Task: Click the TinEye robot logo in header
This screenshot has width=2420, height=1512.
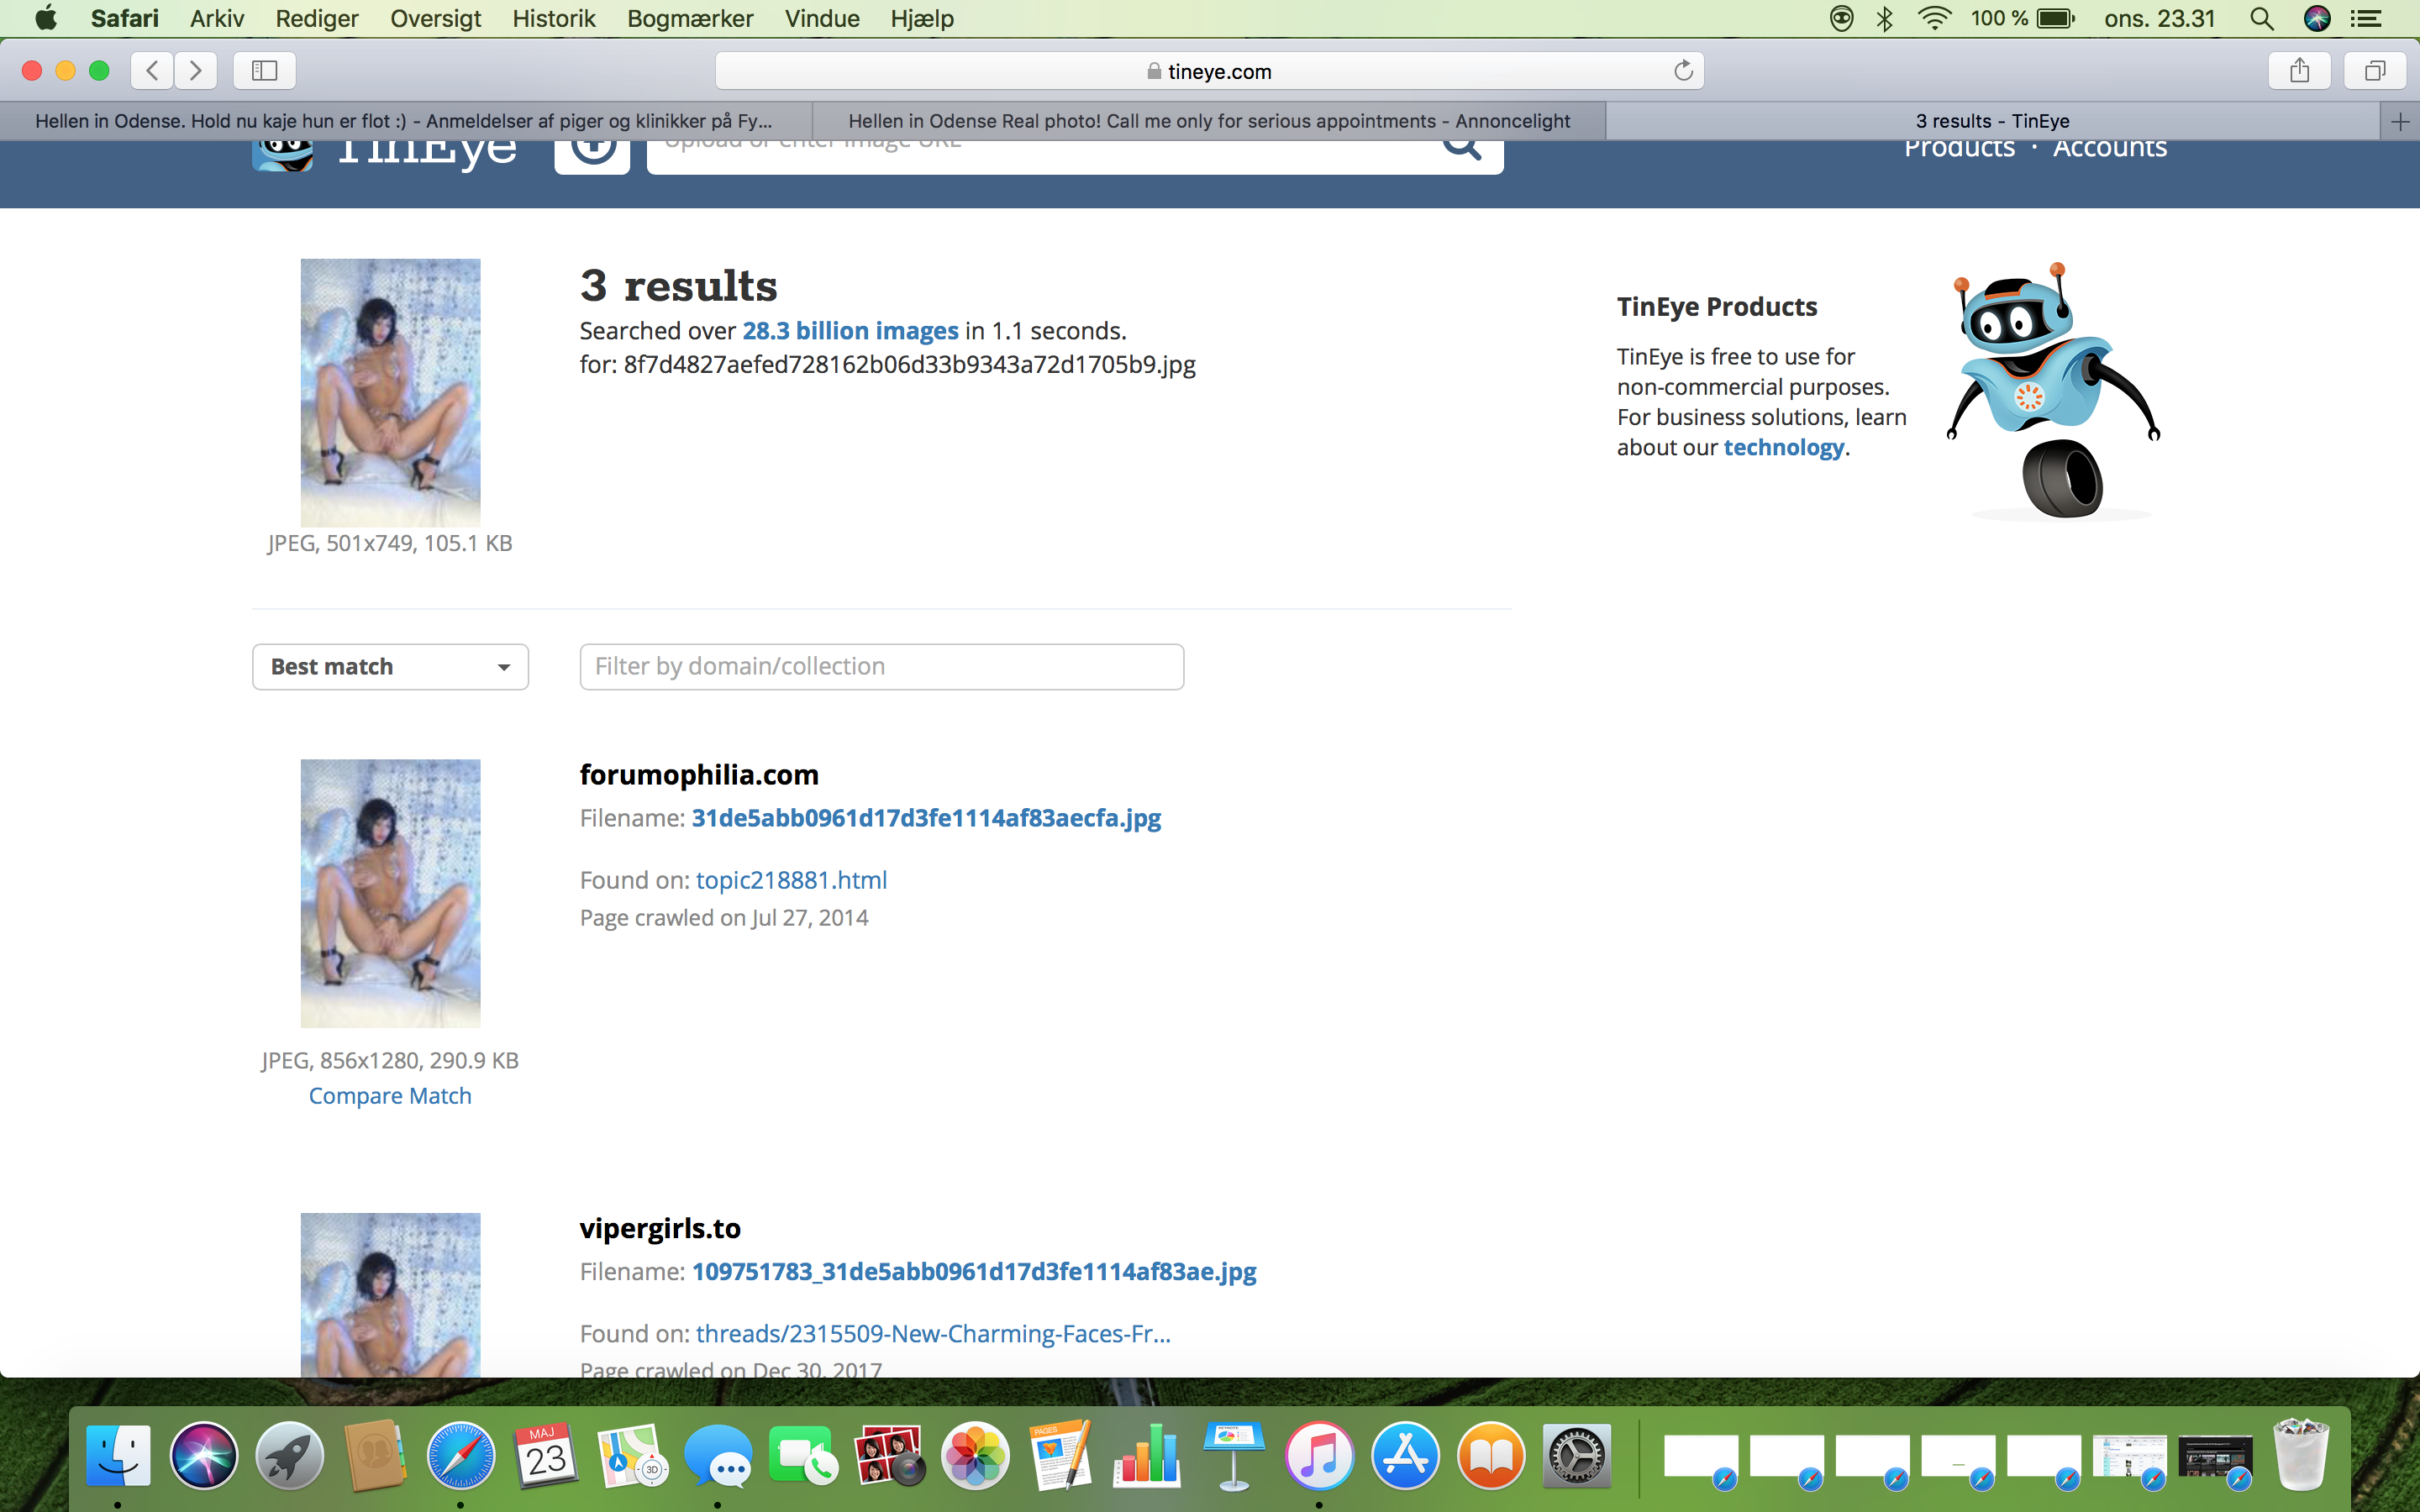Action: click(x=283, y=155)
